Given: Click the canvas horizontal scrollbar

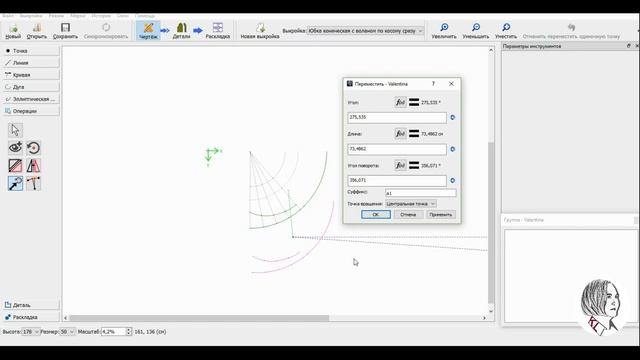Looking at the screenshot, I should 199,318.
